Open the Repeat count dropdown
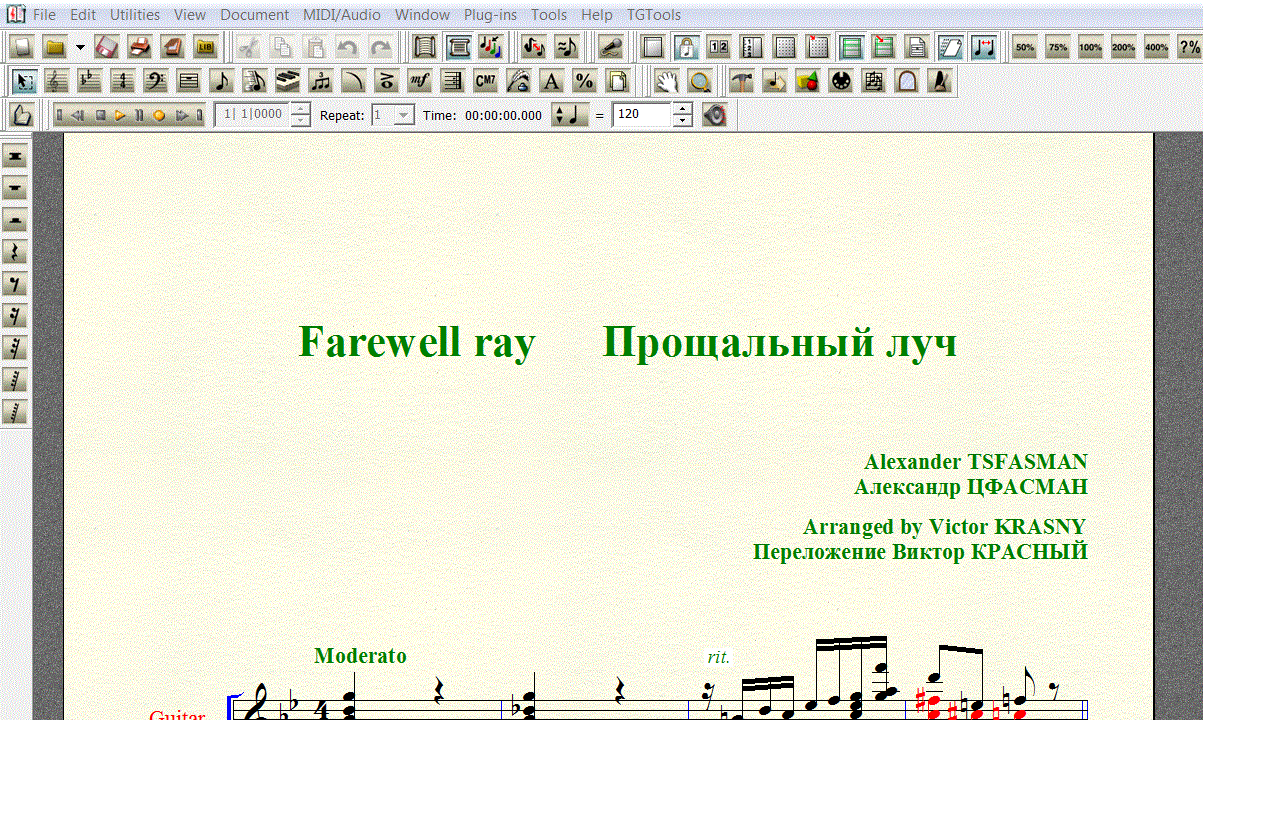The width and height of the screenshot is (1274, 817). coord(404,115)
